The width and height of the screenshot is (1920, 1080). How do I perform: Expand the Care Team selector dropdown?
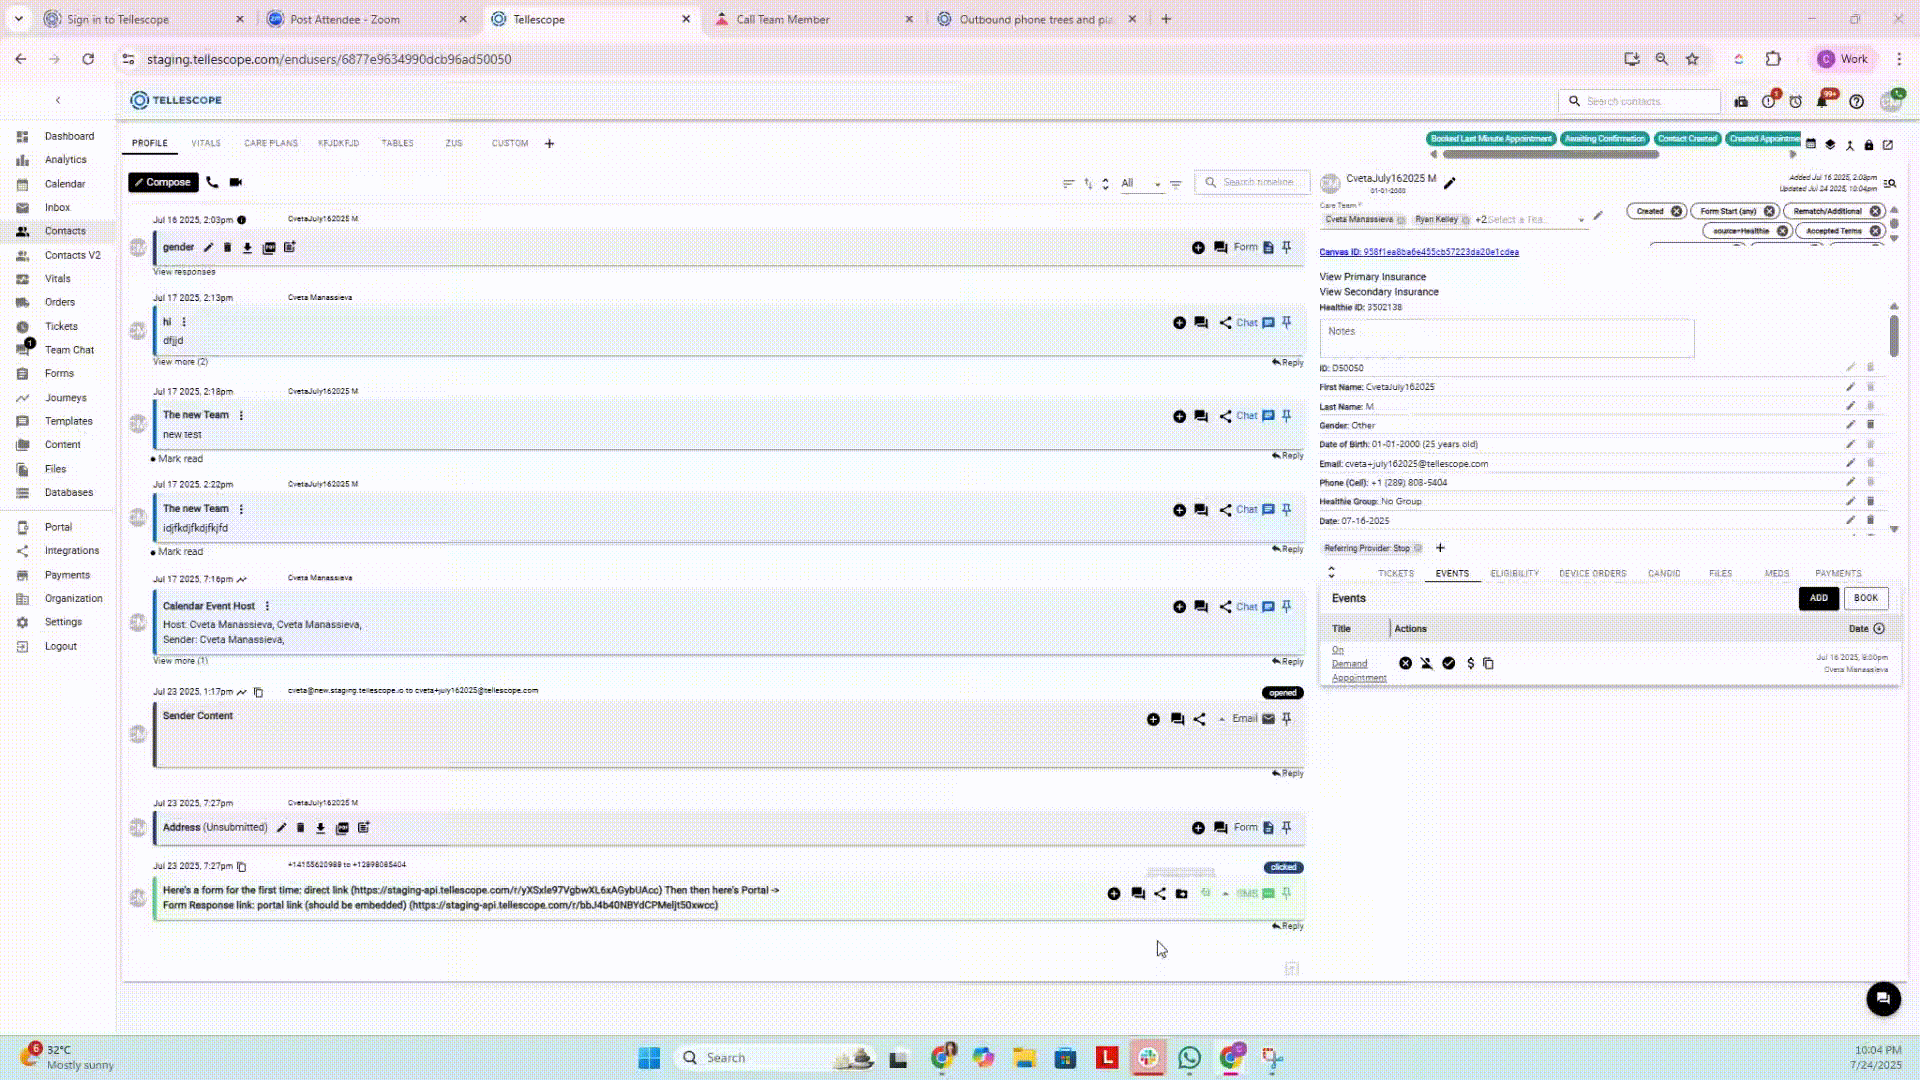[x=1581, y=220]
